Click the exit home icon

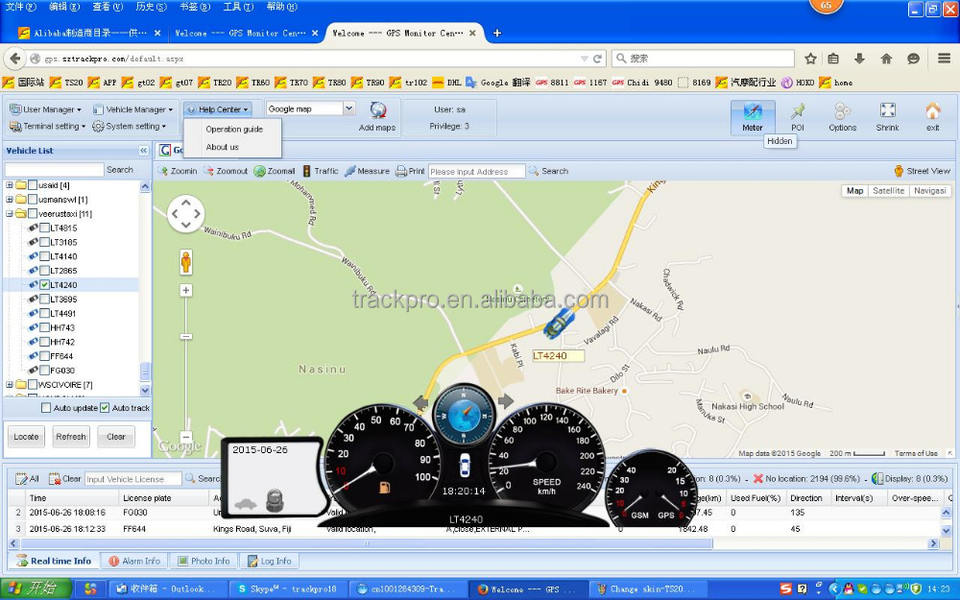pyautogui.click(x=932, y=112)
